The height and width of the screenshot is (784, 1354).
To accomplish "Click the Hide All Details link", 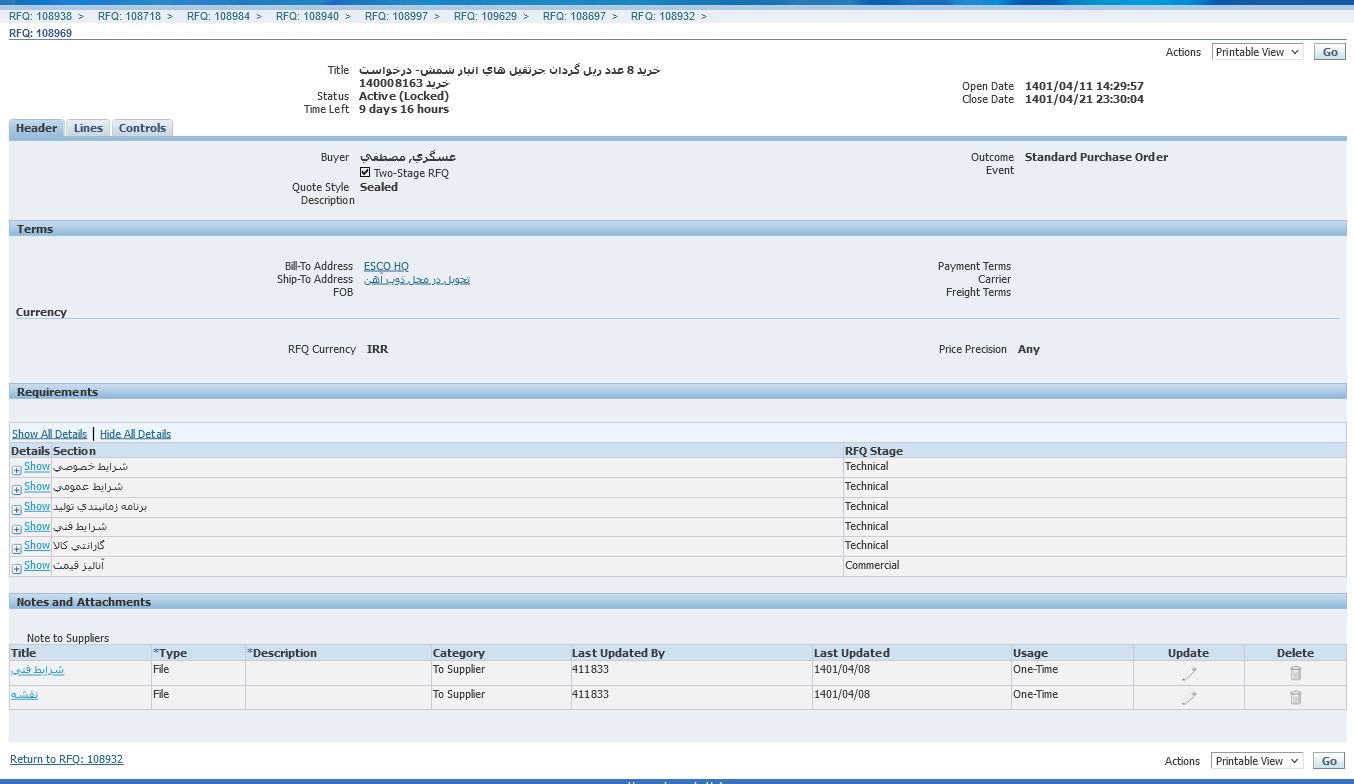I will [135, 434].
